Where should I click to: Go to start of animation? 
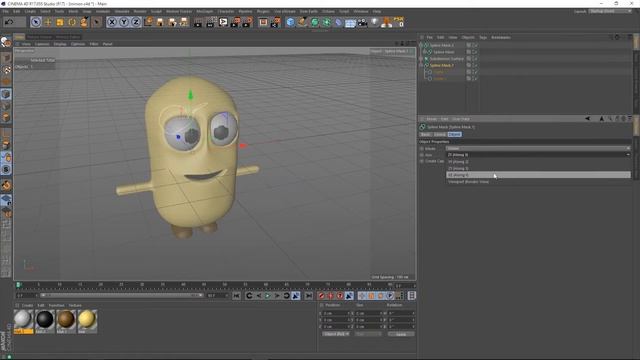click(x=236, y=296)
